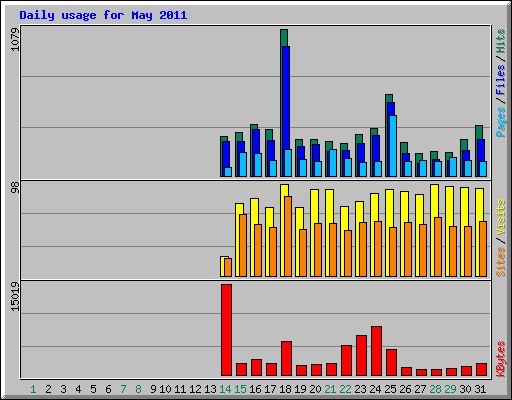
Task: Click the orange Sites bar for day 15
Action: pyautogui.click(x=243, y=245)
